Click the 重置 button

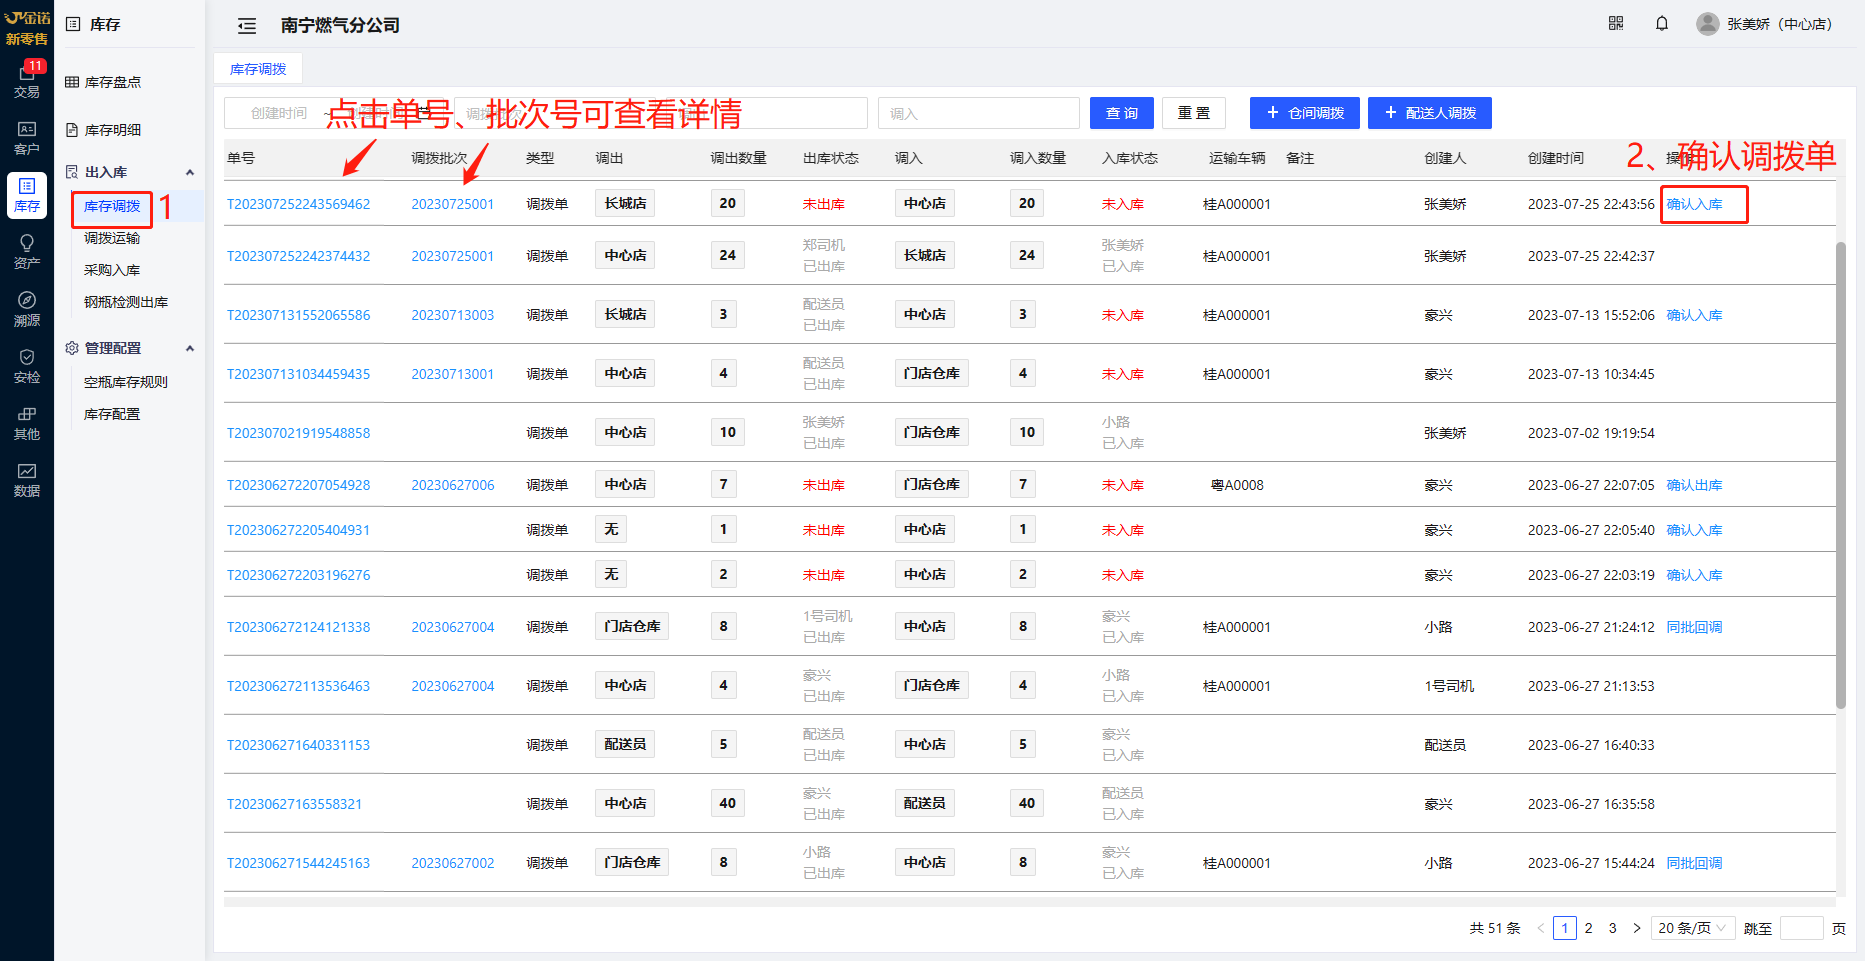click(x=1194, y=113)
